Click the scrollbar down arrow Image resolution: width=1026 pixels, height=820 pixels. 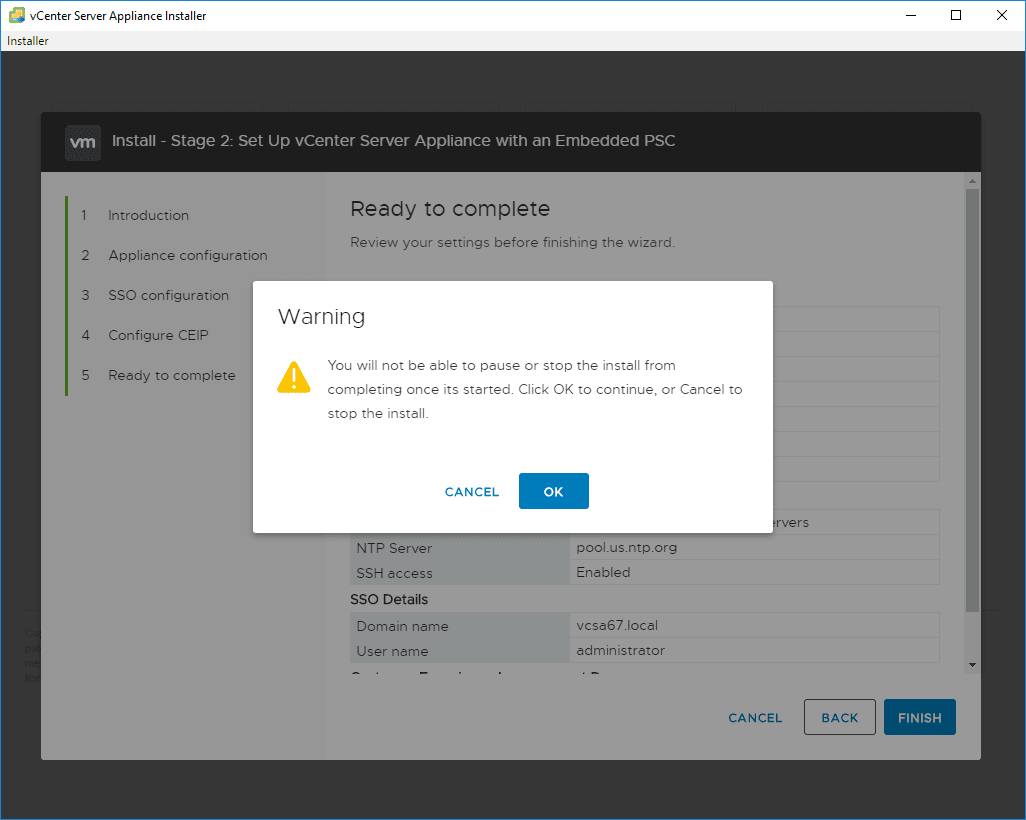[972, 665]
